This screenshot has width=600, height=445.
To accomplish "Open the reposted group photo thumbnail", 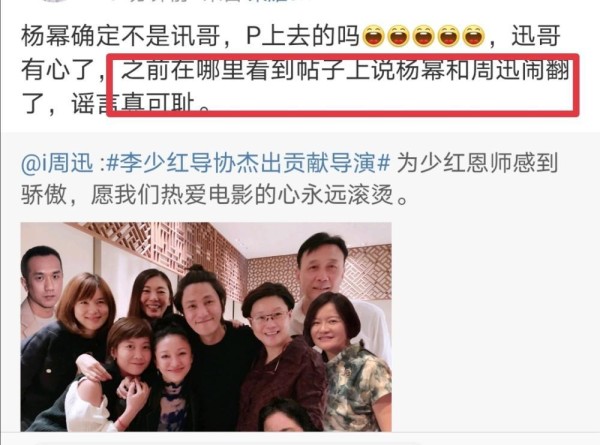I will click(206, 327).
